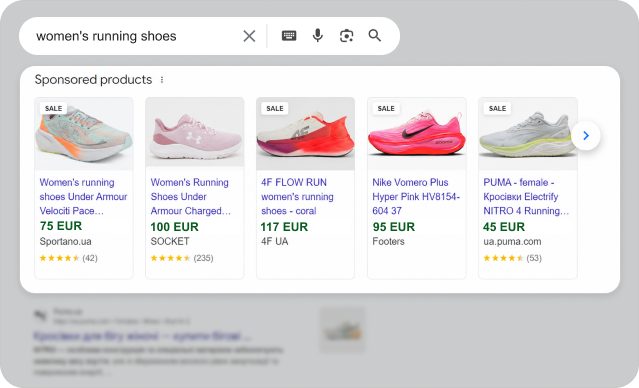Open the Under Armour Velociti Pace shoe image

(84, 134)
